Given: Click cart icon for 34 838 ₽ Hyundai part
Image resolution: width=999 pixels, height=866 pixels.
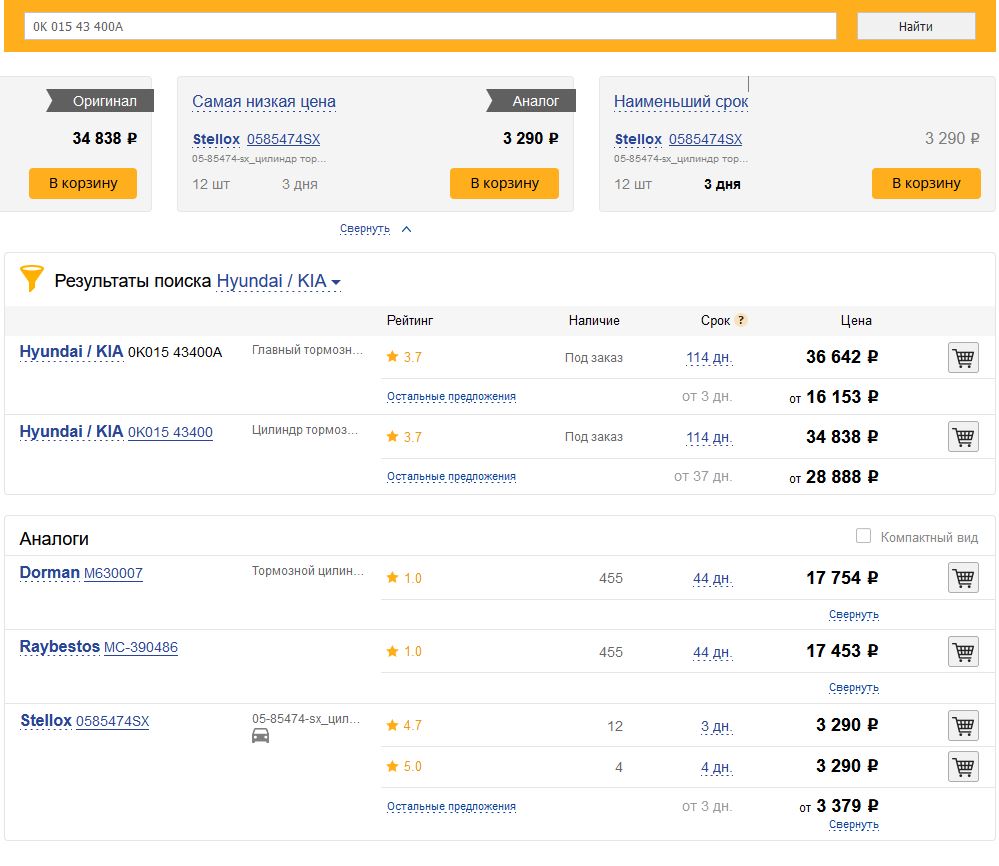Looking at the screenshot, I should pos(963,437).
